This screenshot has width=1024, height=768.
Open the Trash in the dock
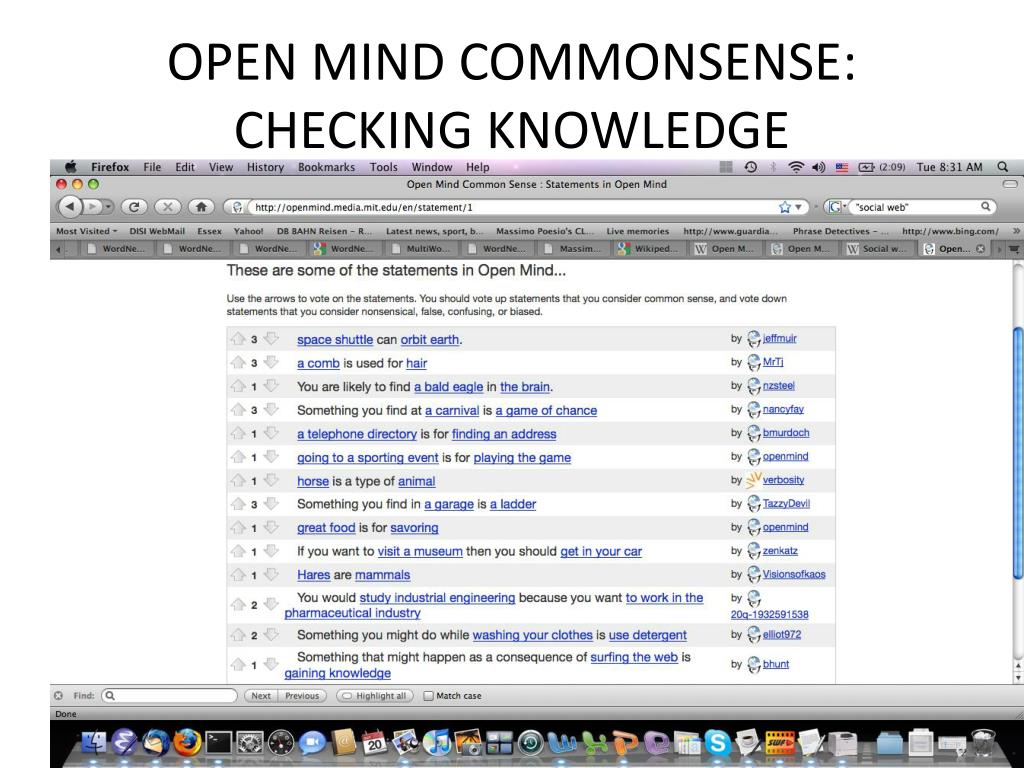[x=983, y=743]
